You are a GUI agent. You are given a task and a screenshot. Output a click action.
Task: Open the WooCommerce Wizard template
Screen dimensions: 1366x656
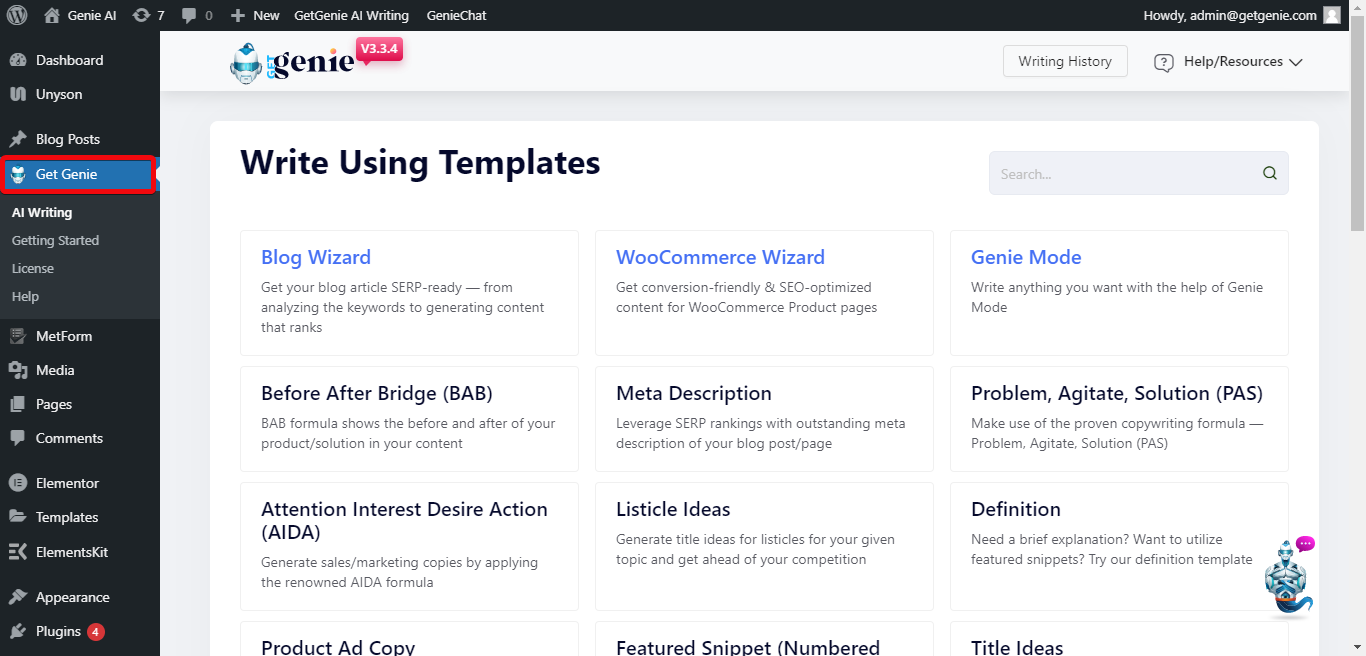click(x=764, y=293)
